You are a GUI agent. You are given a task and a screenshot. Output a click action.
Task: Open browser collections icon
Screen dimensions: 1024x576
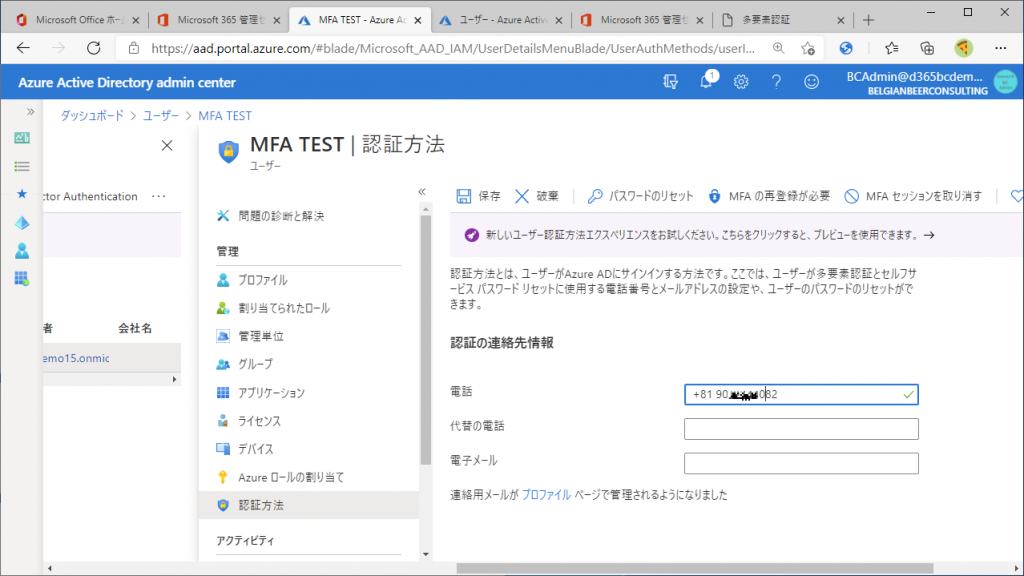coord(927,48)
